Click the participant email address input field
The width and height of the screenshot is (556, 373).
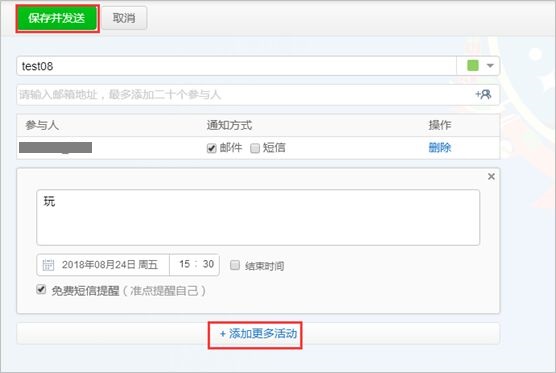[245, 95]
